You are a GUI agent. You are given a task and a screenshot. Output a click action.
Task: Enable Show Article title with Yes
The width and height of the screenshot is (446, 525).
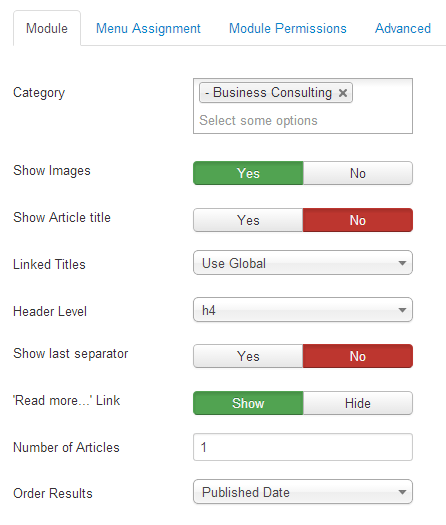tap(248, 220)
